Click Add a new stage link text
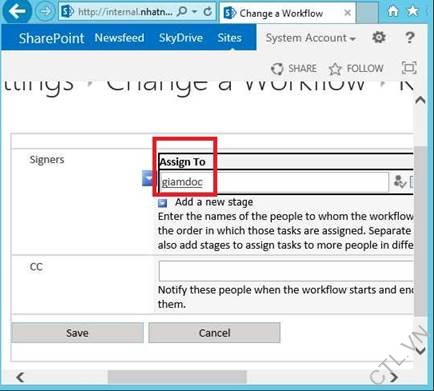Screen dimensions: 434x391 214,202
